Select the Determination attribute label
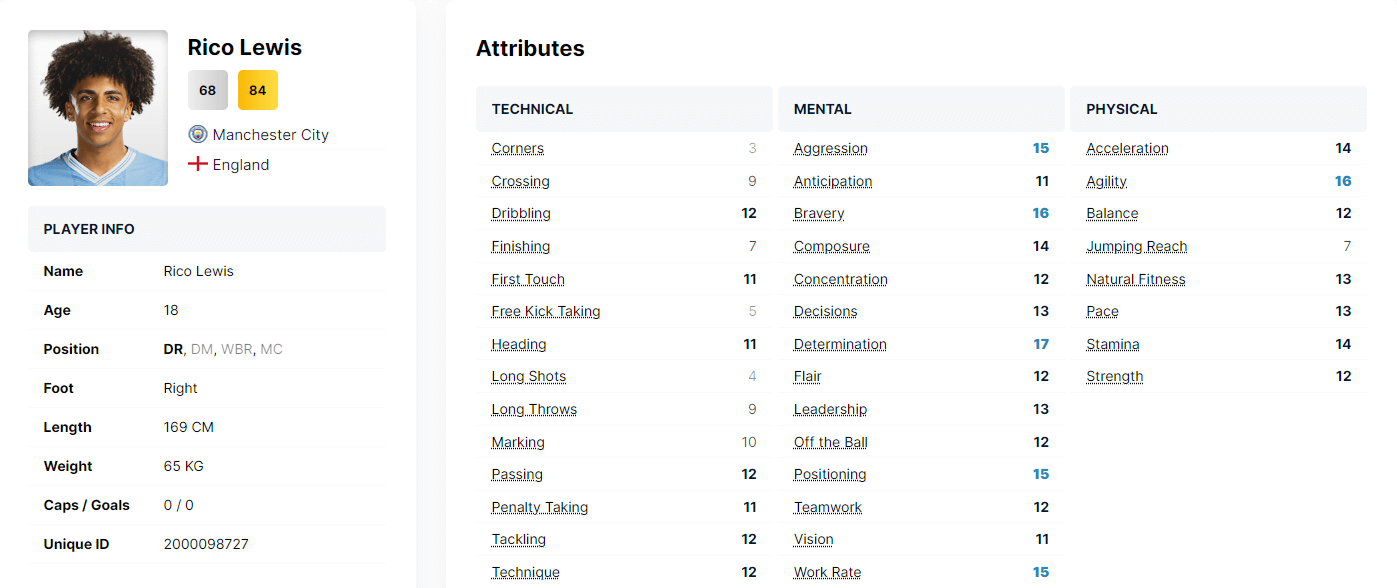 click(x=840, y=344)
